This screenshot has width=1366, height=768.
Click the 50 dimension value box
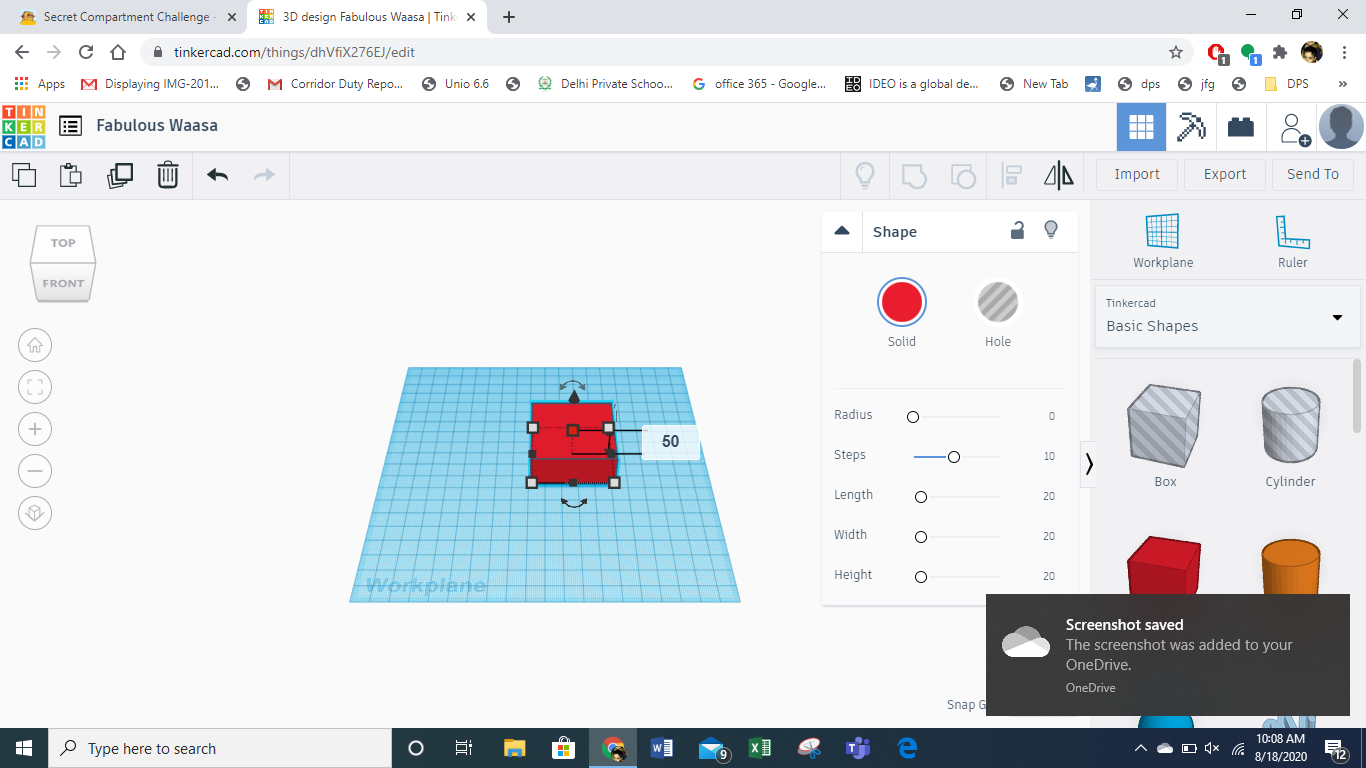pos(670,442)
